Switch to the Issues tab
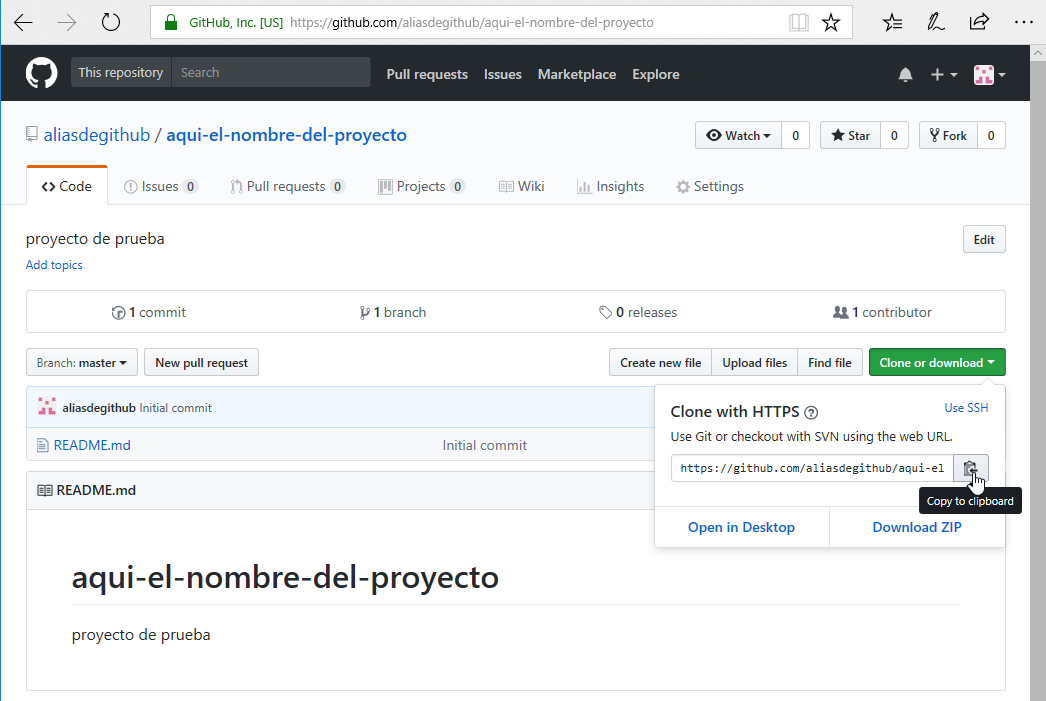 [x=161, y=187]
